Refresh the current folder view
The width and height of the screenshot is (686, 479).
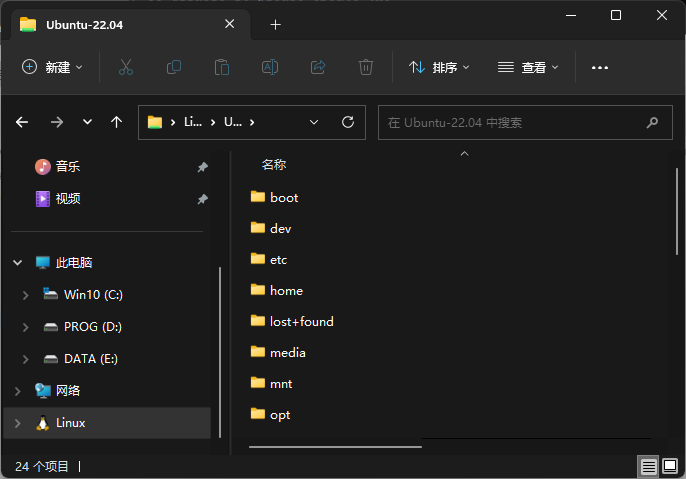coord(348,122)
